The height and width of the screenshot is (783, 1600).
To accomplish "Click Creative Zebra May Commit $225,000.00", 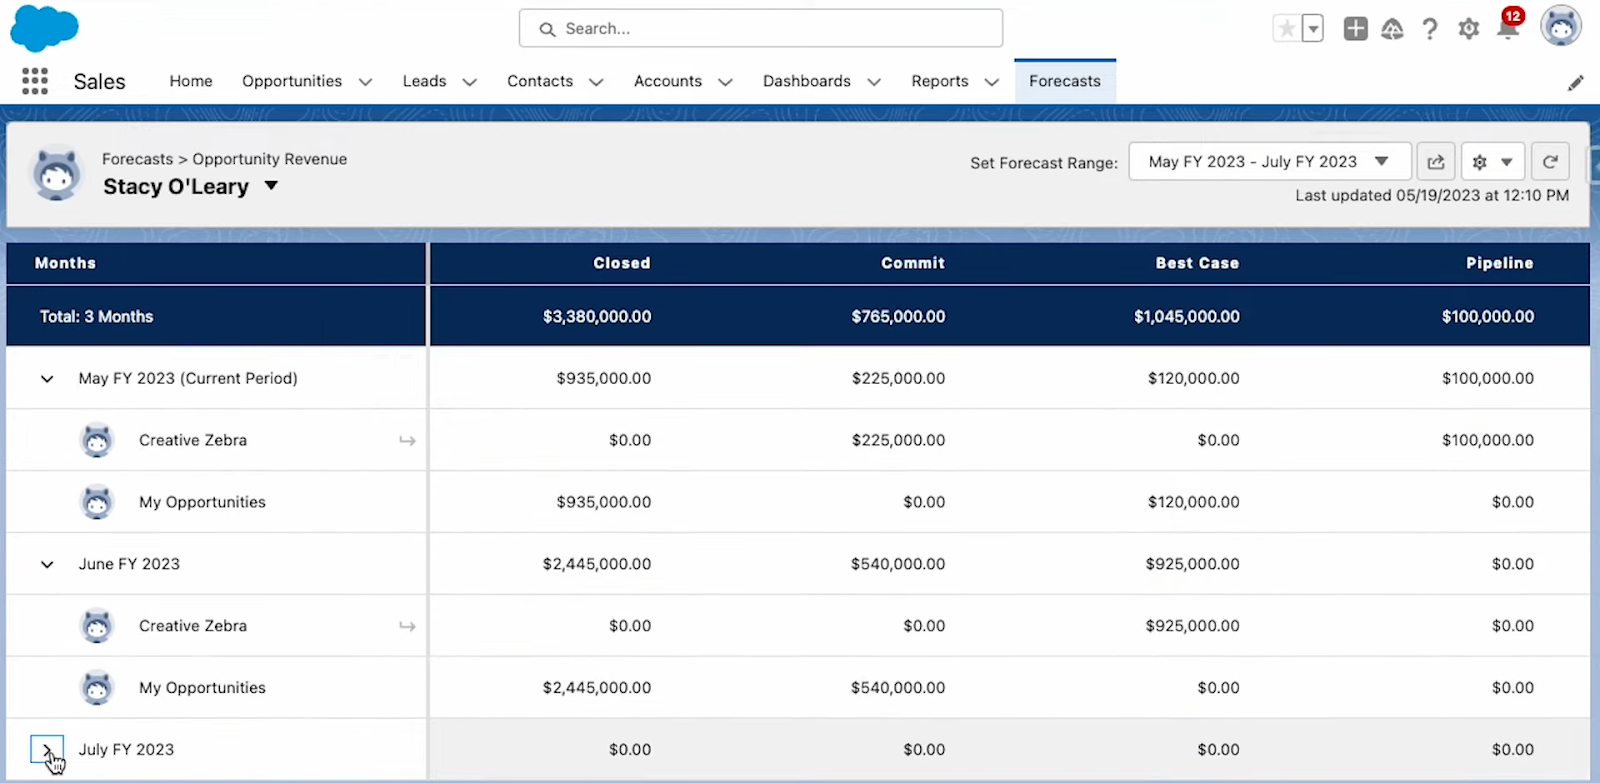I will (898, 440).
